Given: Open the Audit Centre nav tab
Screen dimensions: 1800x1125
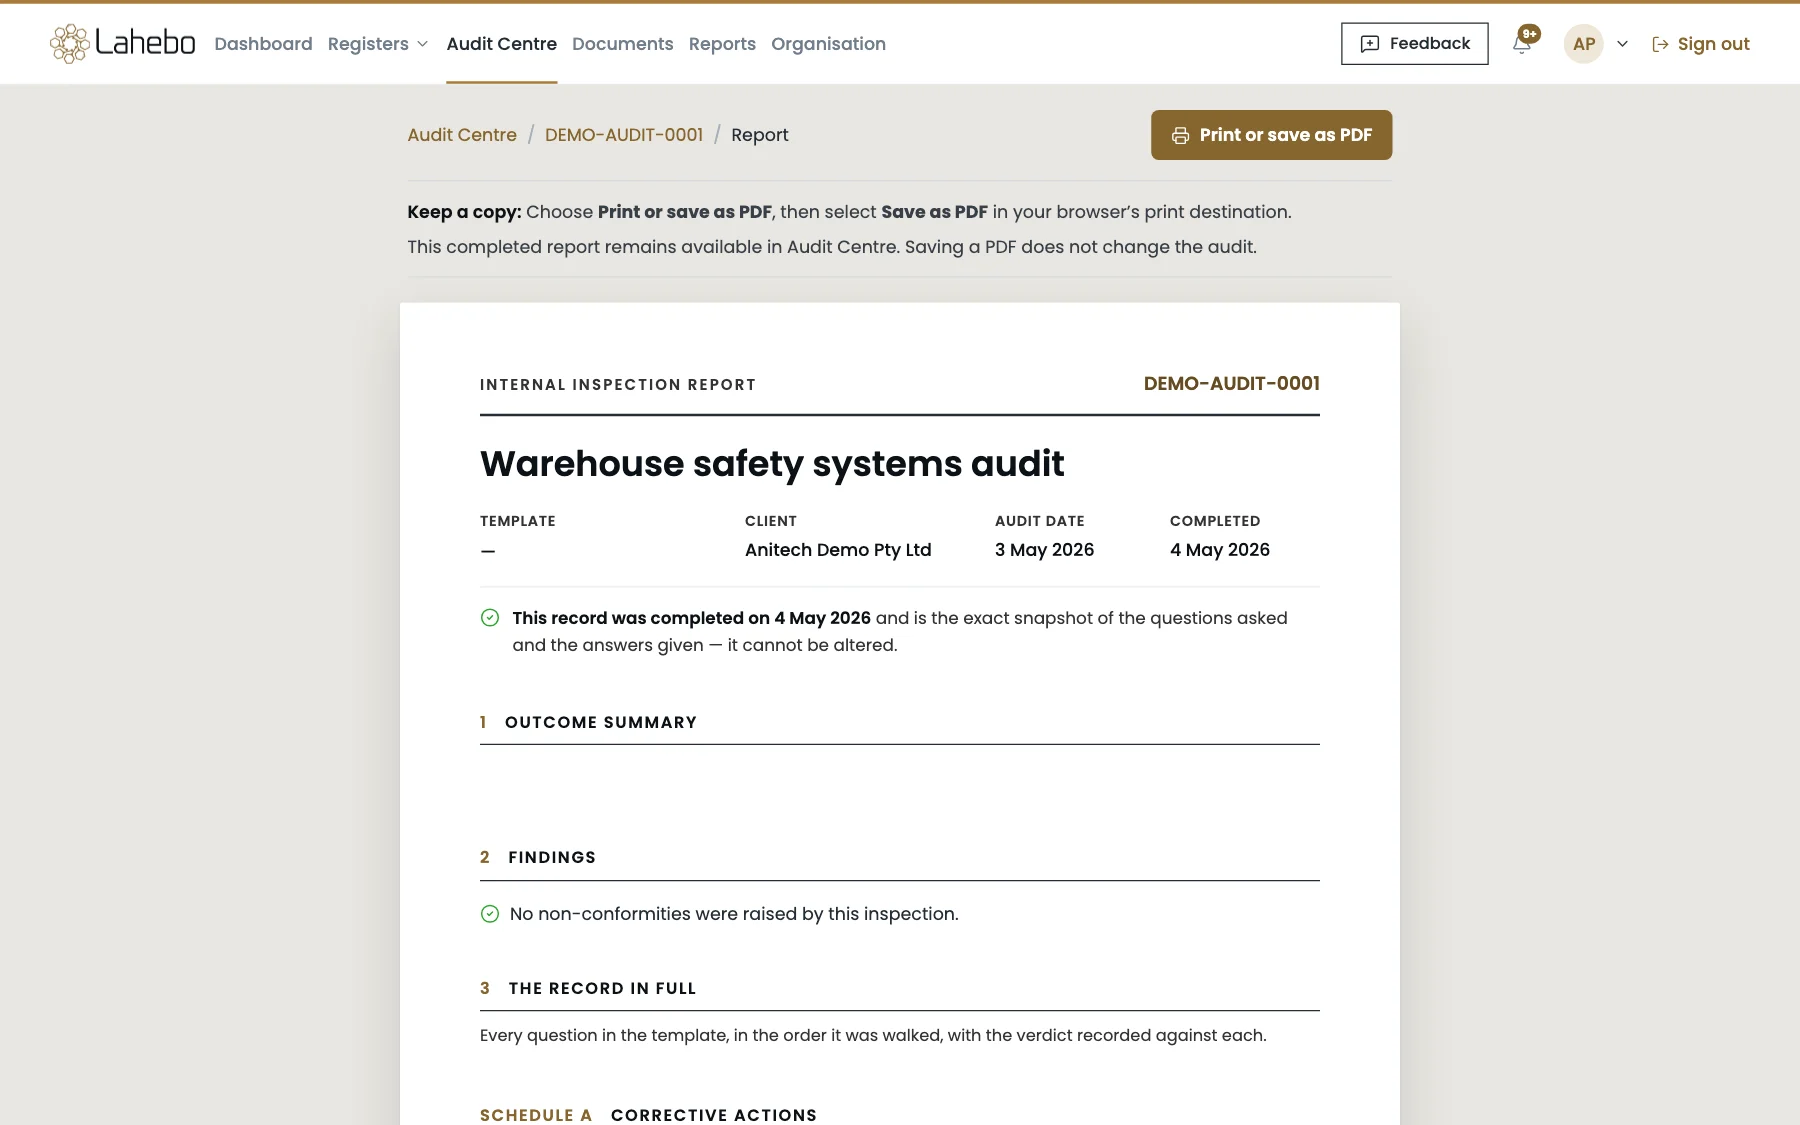Looking at the screenshot, I should click(501, 44).
